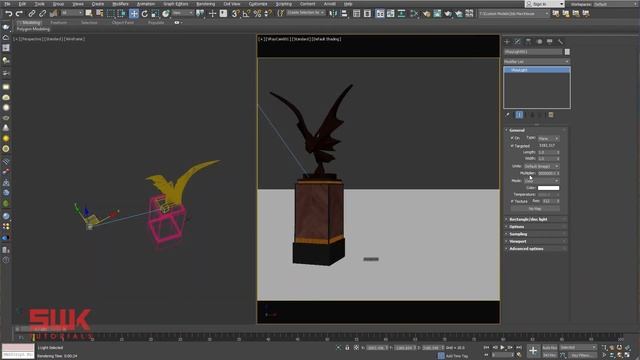Open the Hierarchy panel icon

(528, 42)
